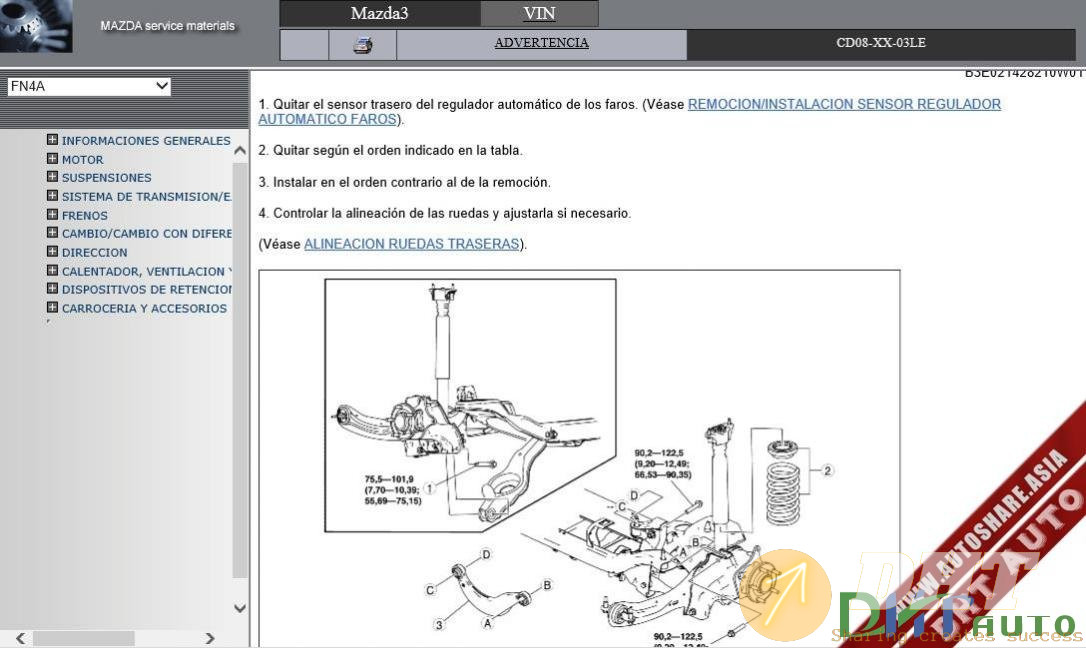This screenshot has width=1086, height=648.
Task: Open the DIRECCION section
Action: (94, 253)
